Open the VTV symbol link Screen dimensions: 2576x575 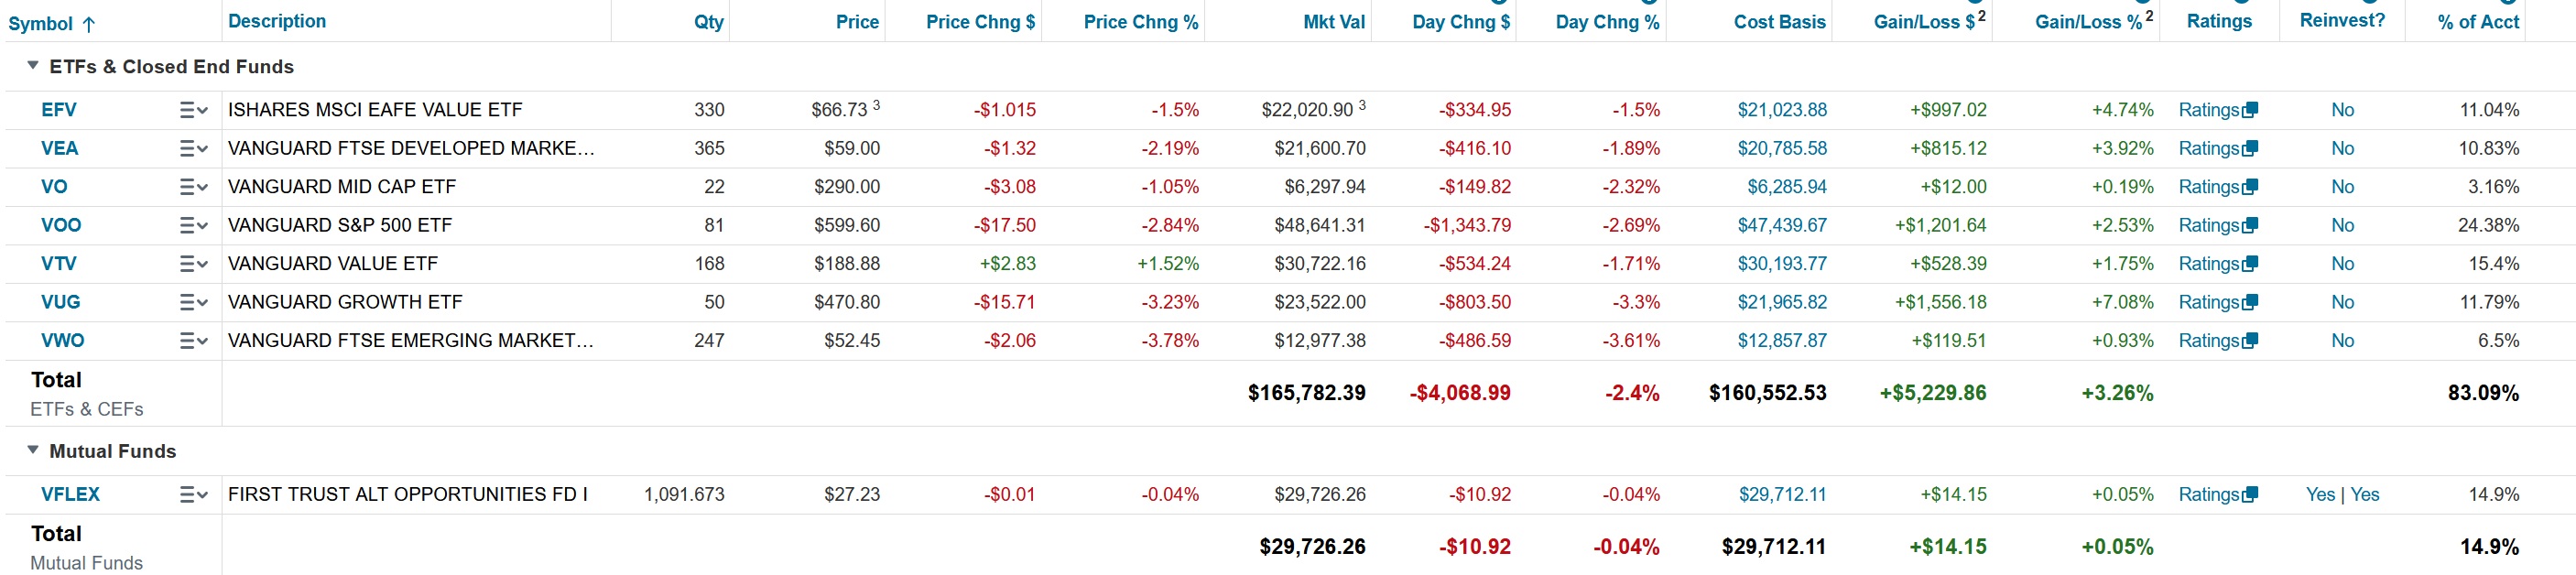pos(59,264)
